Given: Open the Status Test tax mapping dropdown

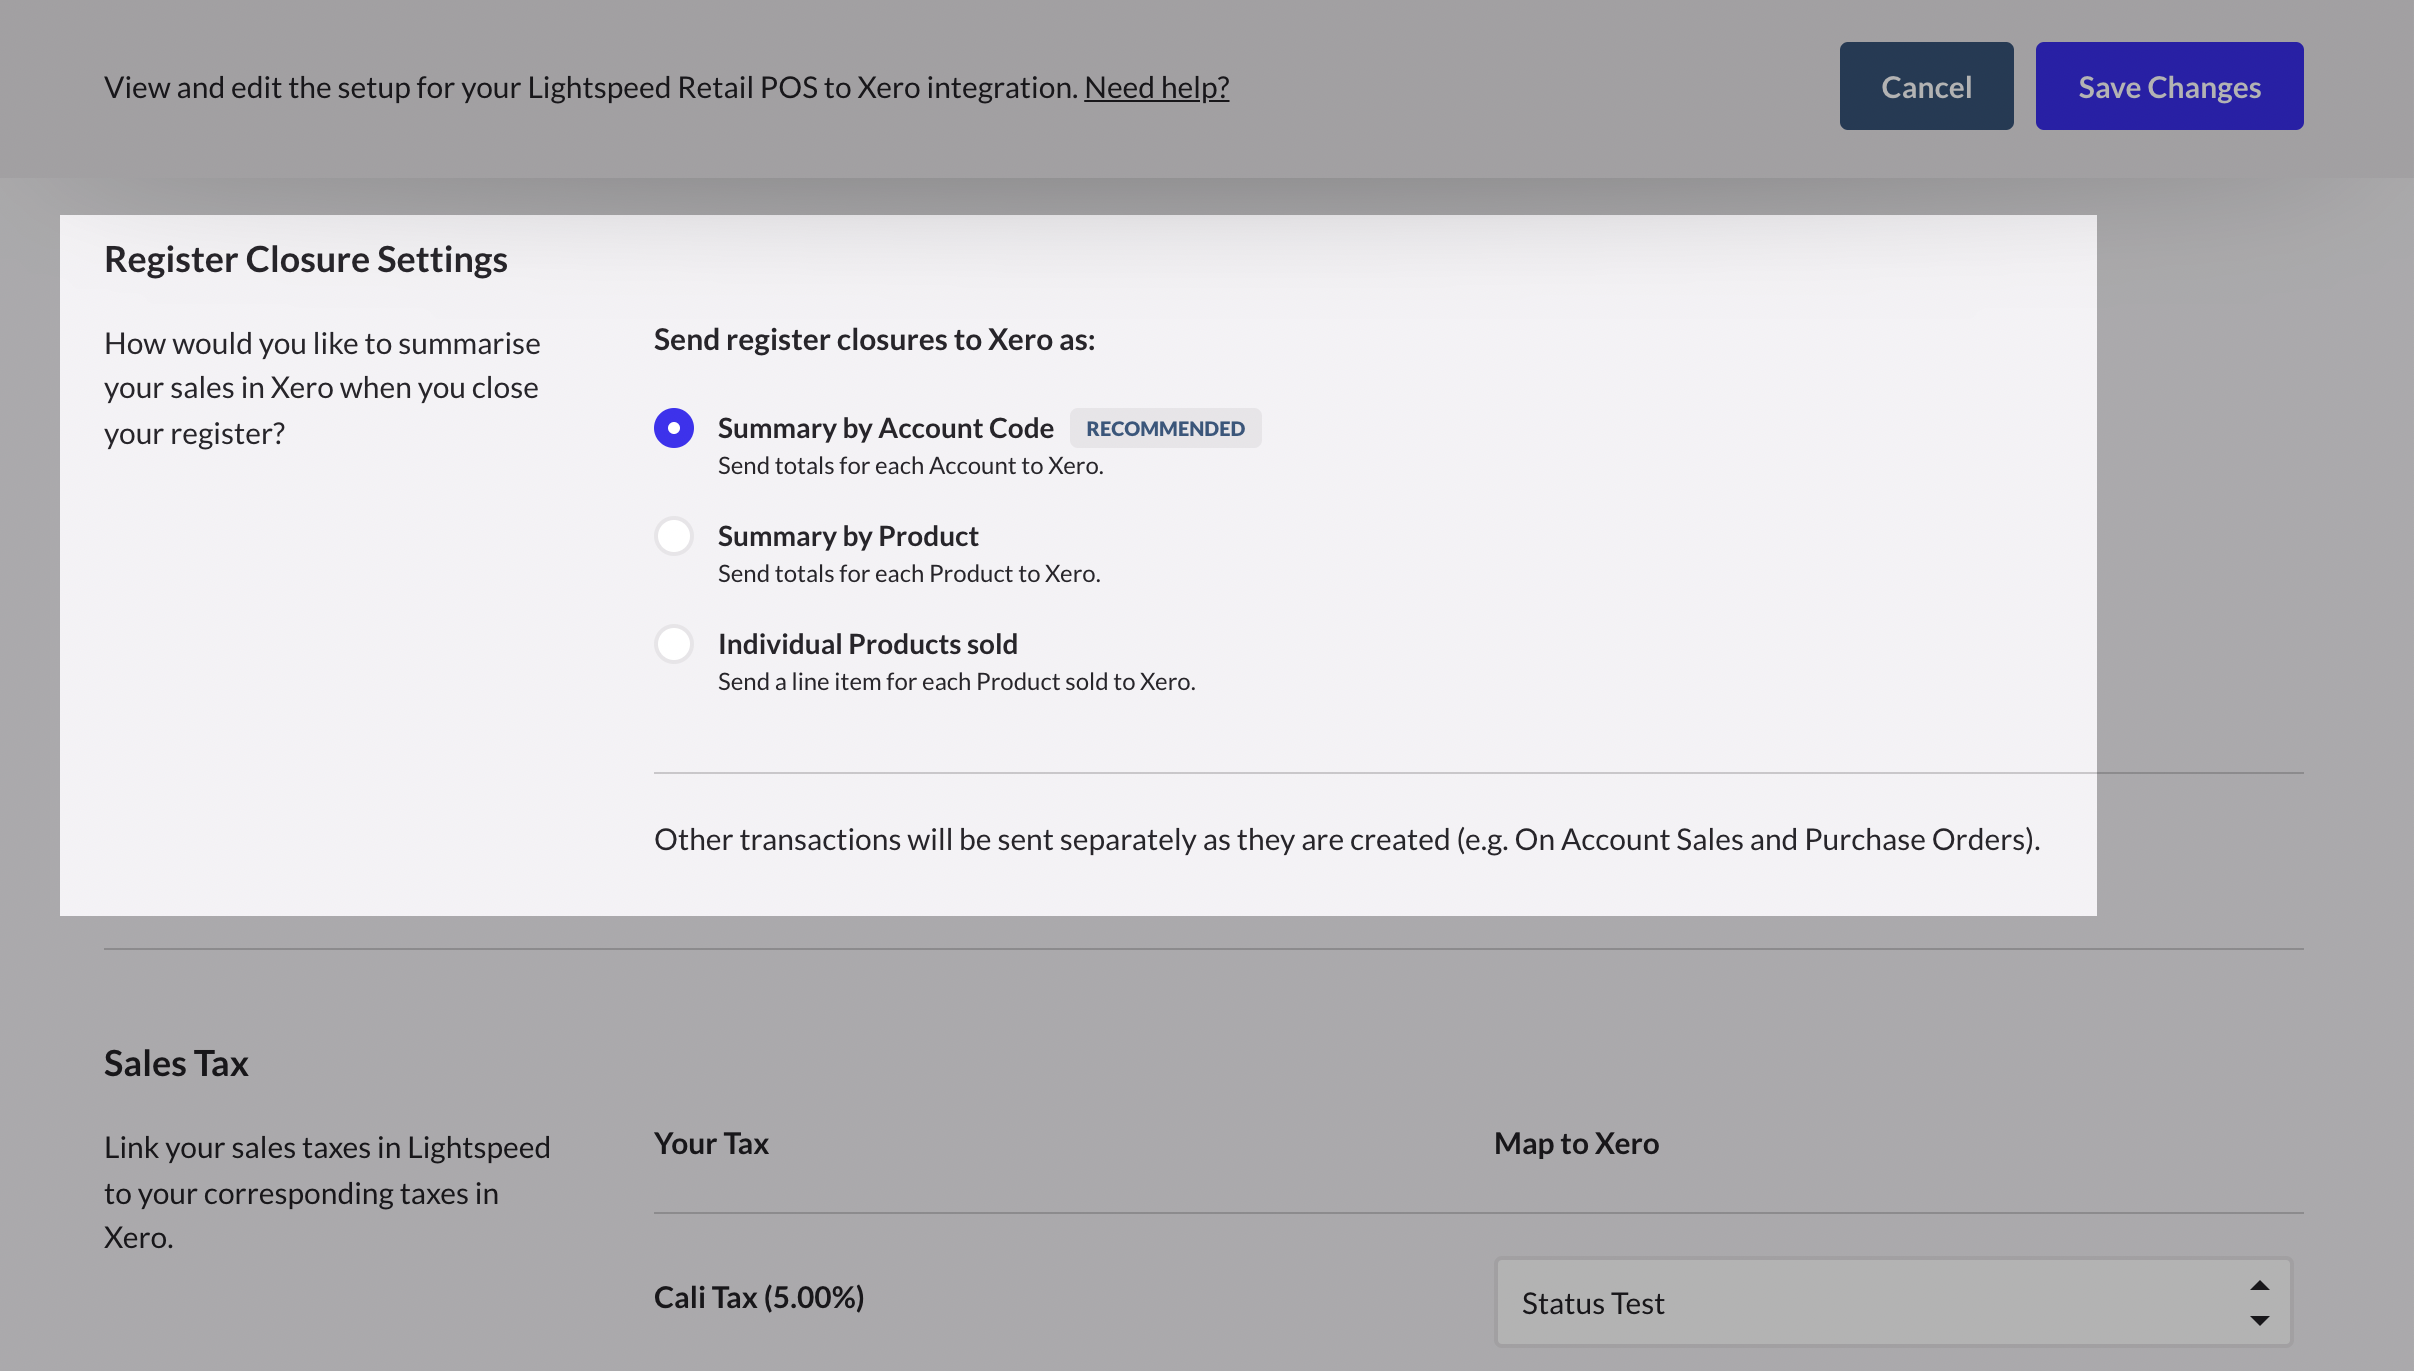Looking at the screenshot, I should click(x=1893, y=1302).
